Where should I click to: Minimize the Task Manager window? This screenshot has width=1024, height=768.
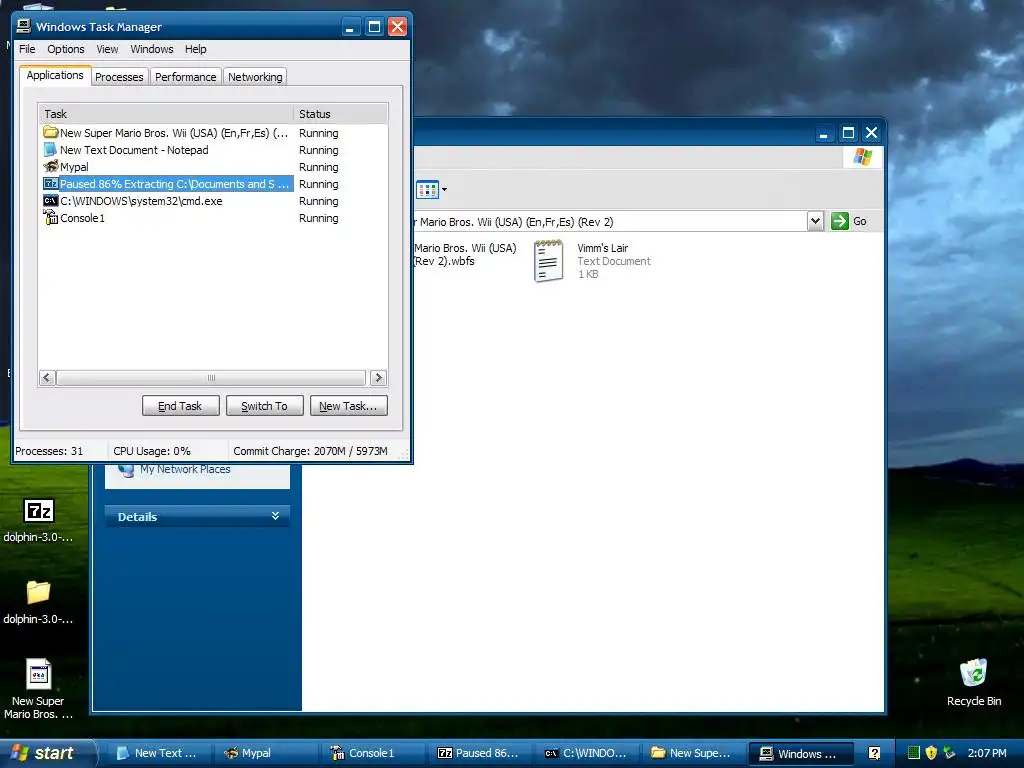(x=351, y=27)
